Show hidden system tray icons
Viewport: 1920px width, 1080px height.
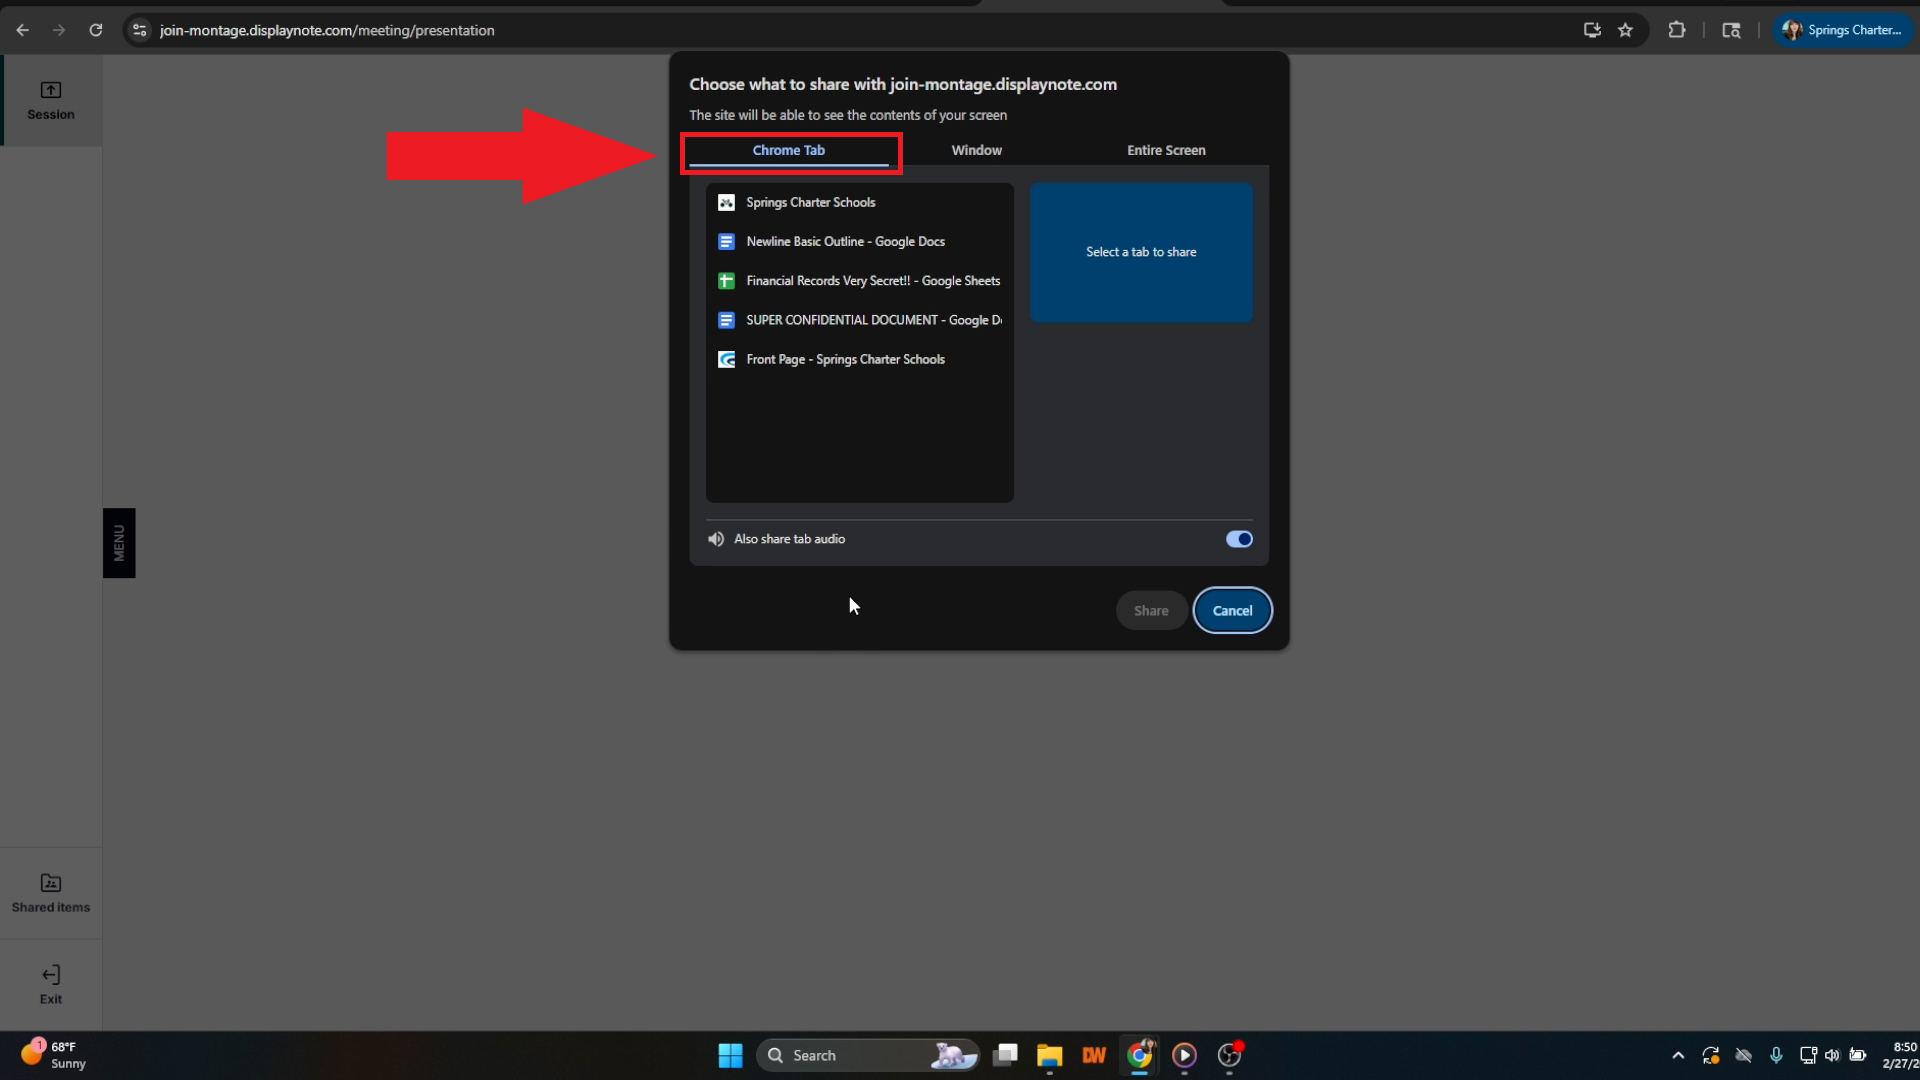tap(1678, 1055)
